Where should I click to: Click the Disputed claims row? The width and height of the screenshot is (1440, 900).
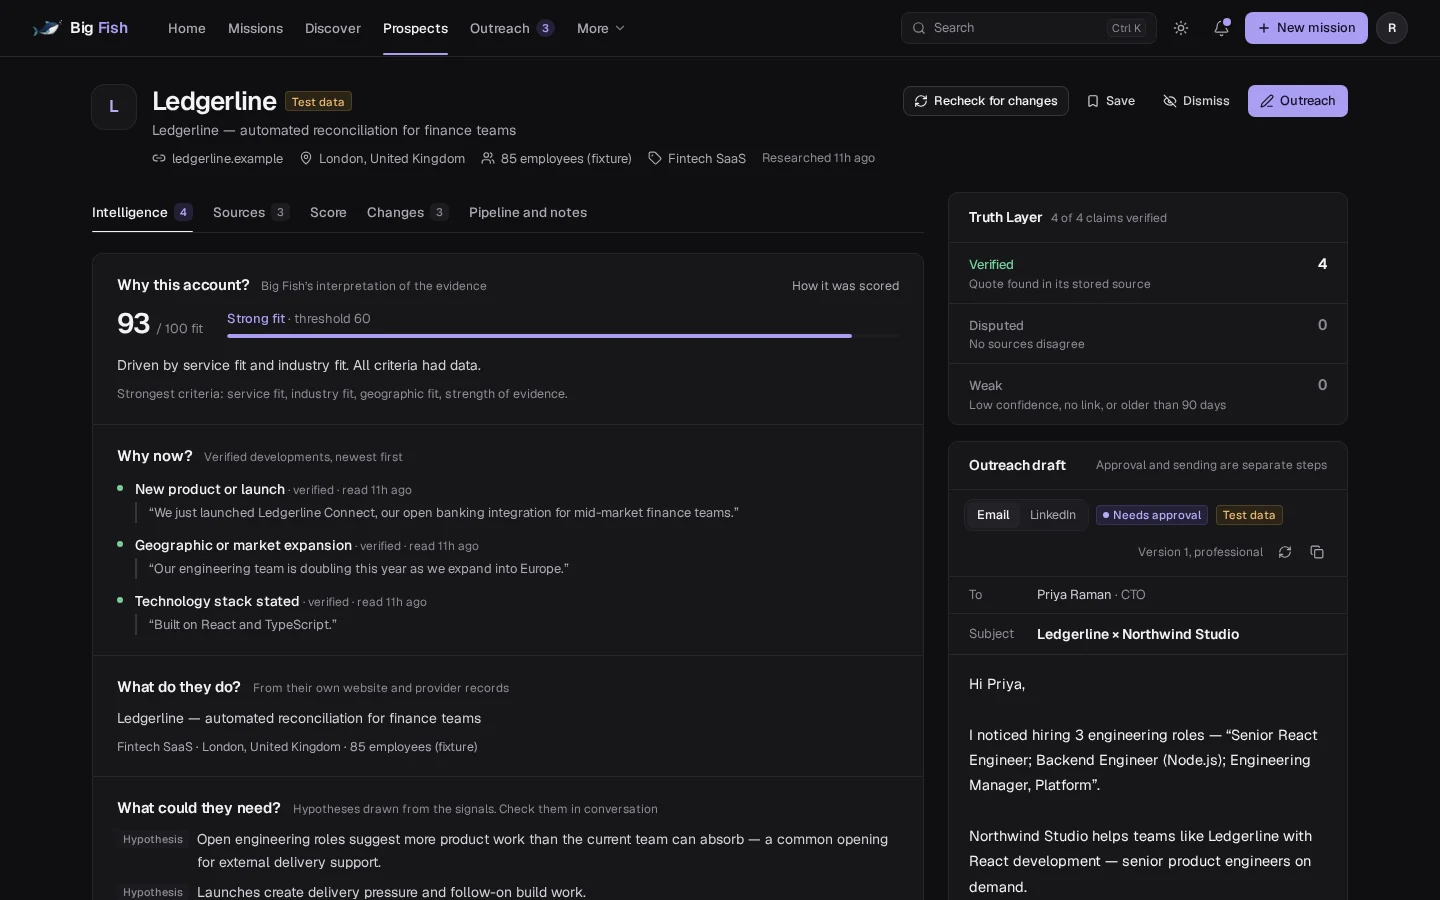coord(1148,334)
